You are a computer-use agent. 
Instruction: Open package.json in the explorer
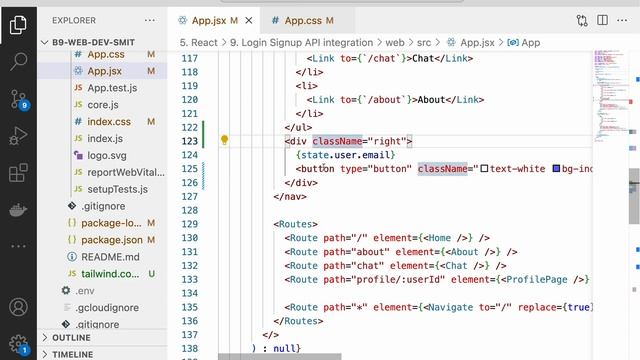tap(112, 240)
